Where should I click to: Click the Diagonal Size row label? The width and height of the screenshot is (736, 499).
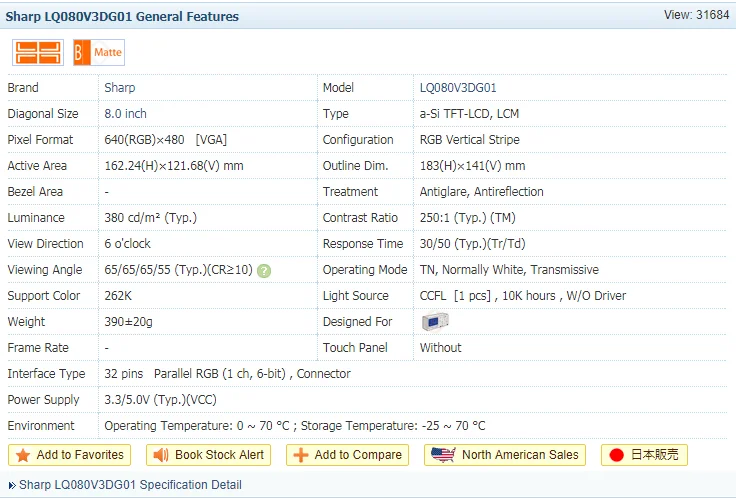coord(43,114)
